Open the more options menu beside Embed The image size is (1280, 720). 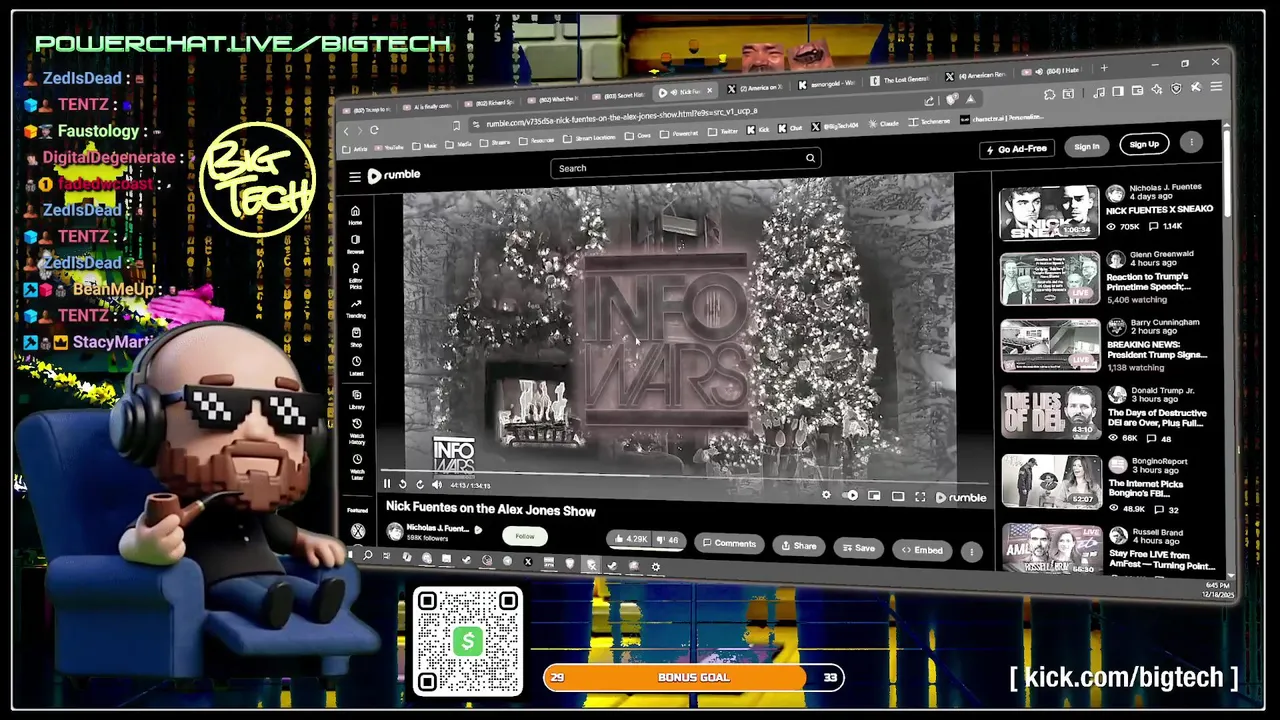tap(971, 551)
